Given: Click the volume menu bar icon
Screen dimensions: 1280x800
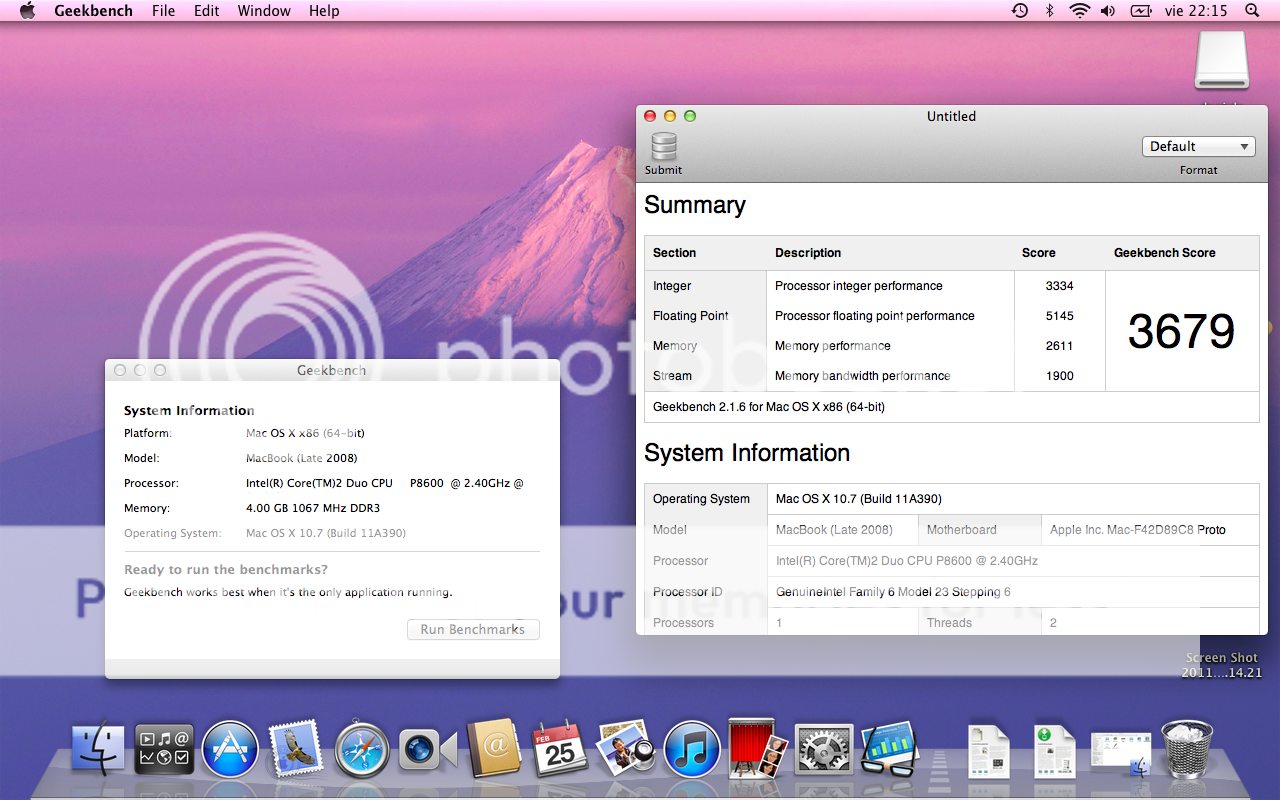Looking at the screenshot, I should (1108, 11).
